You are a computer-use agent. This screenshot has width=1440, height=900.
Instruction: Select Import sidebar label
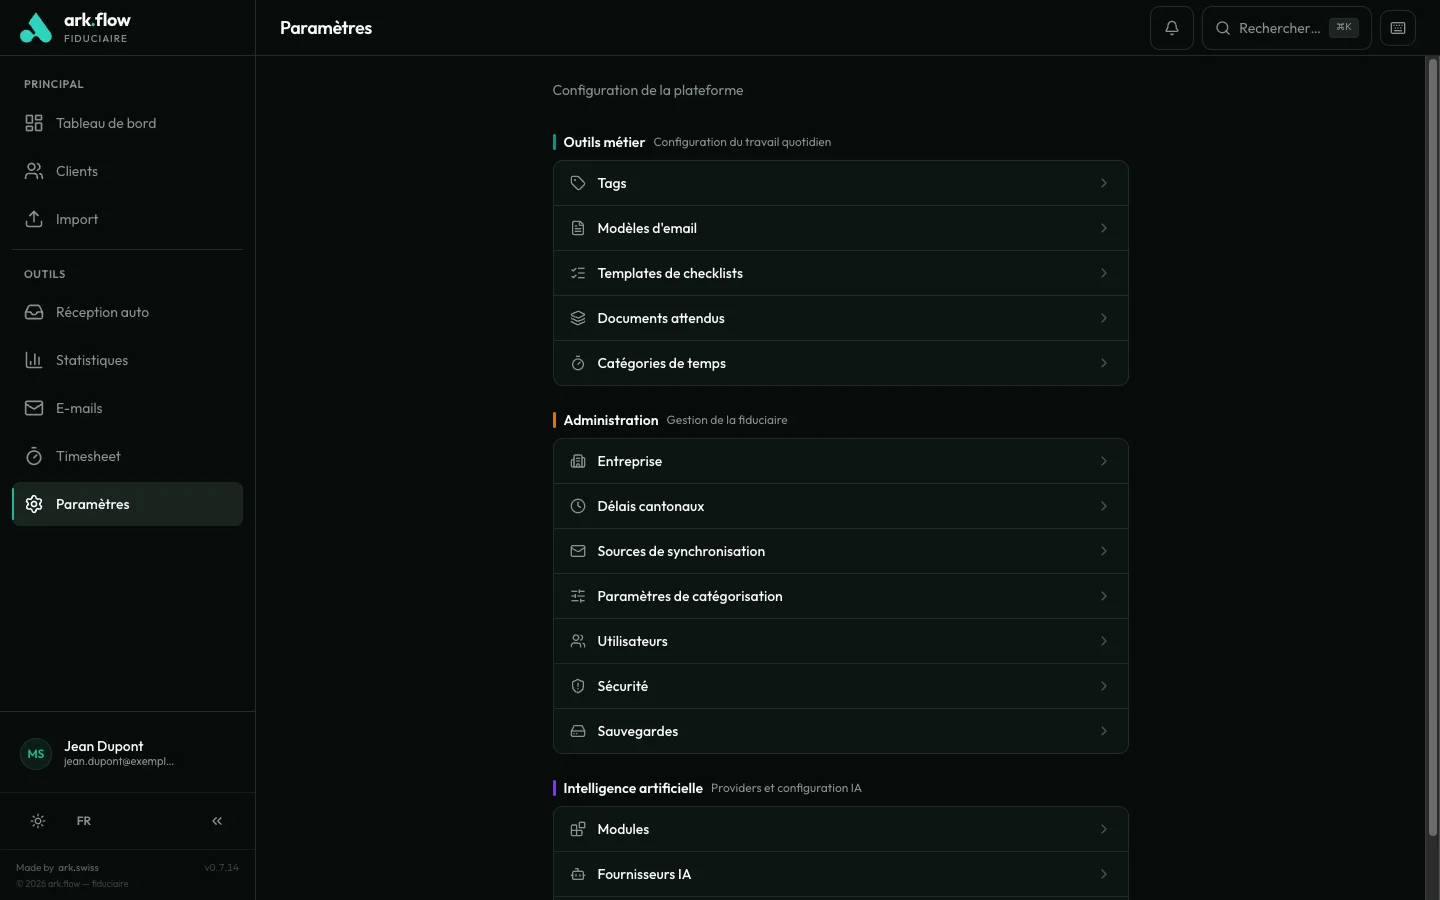77,219
